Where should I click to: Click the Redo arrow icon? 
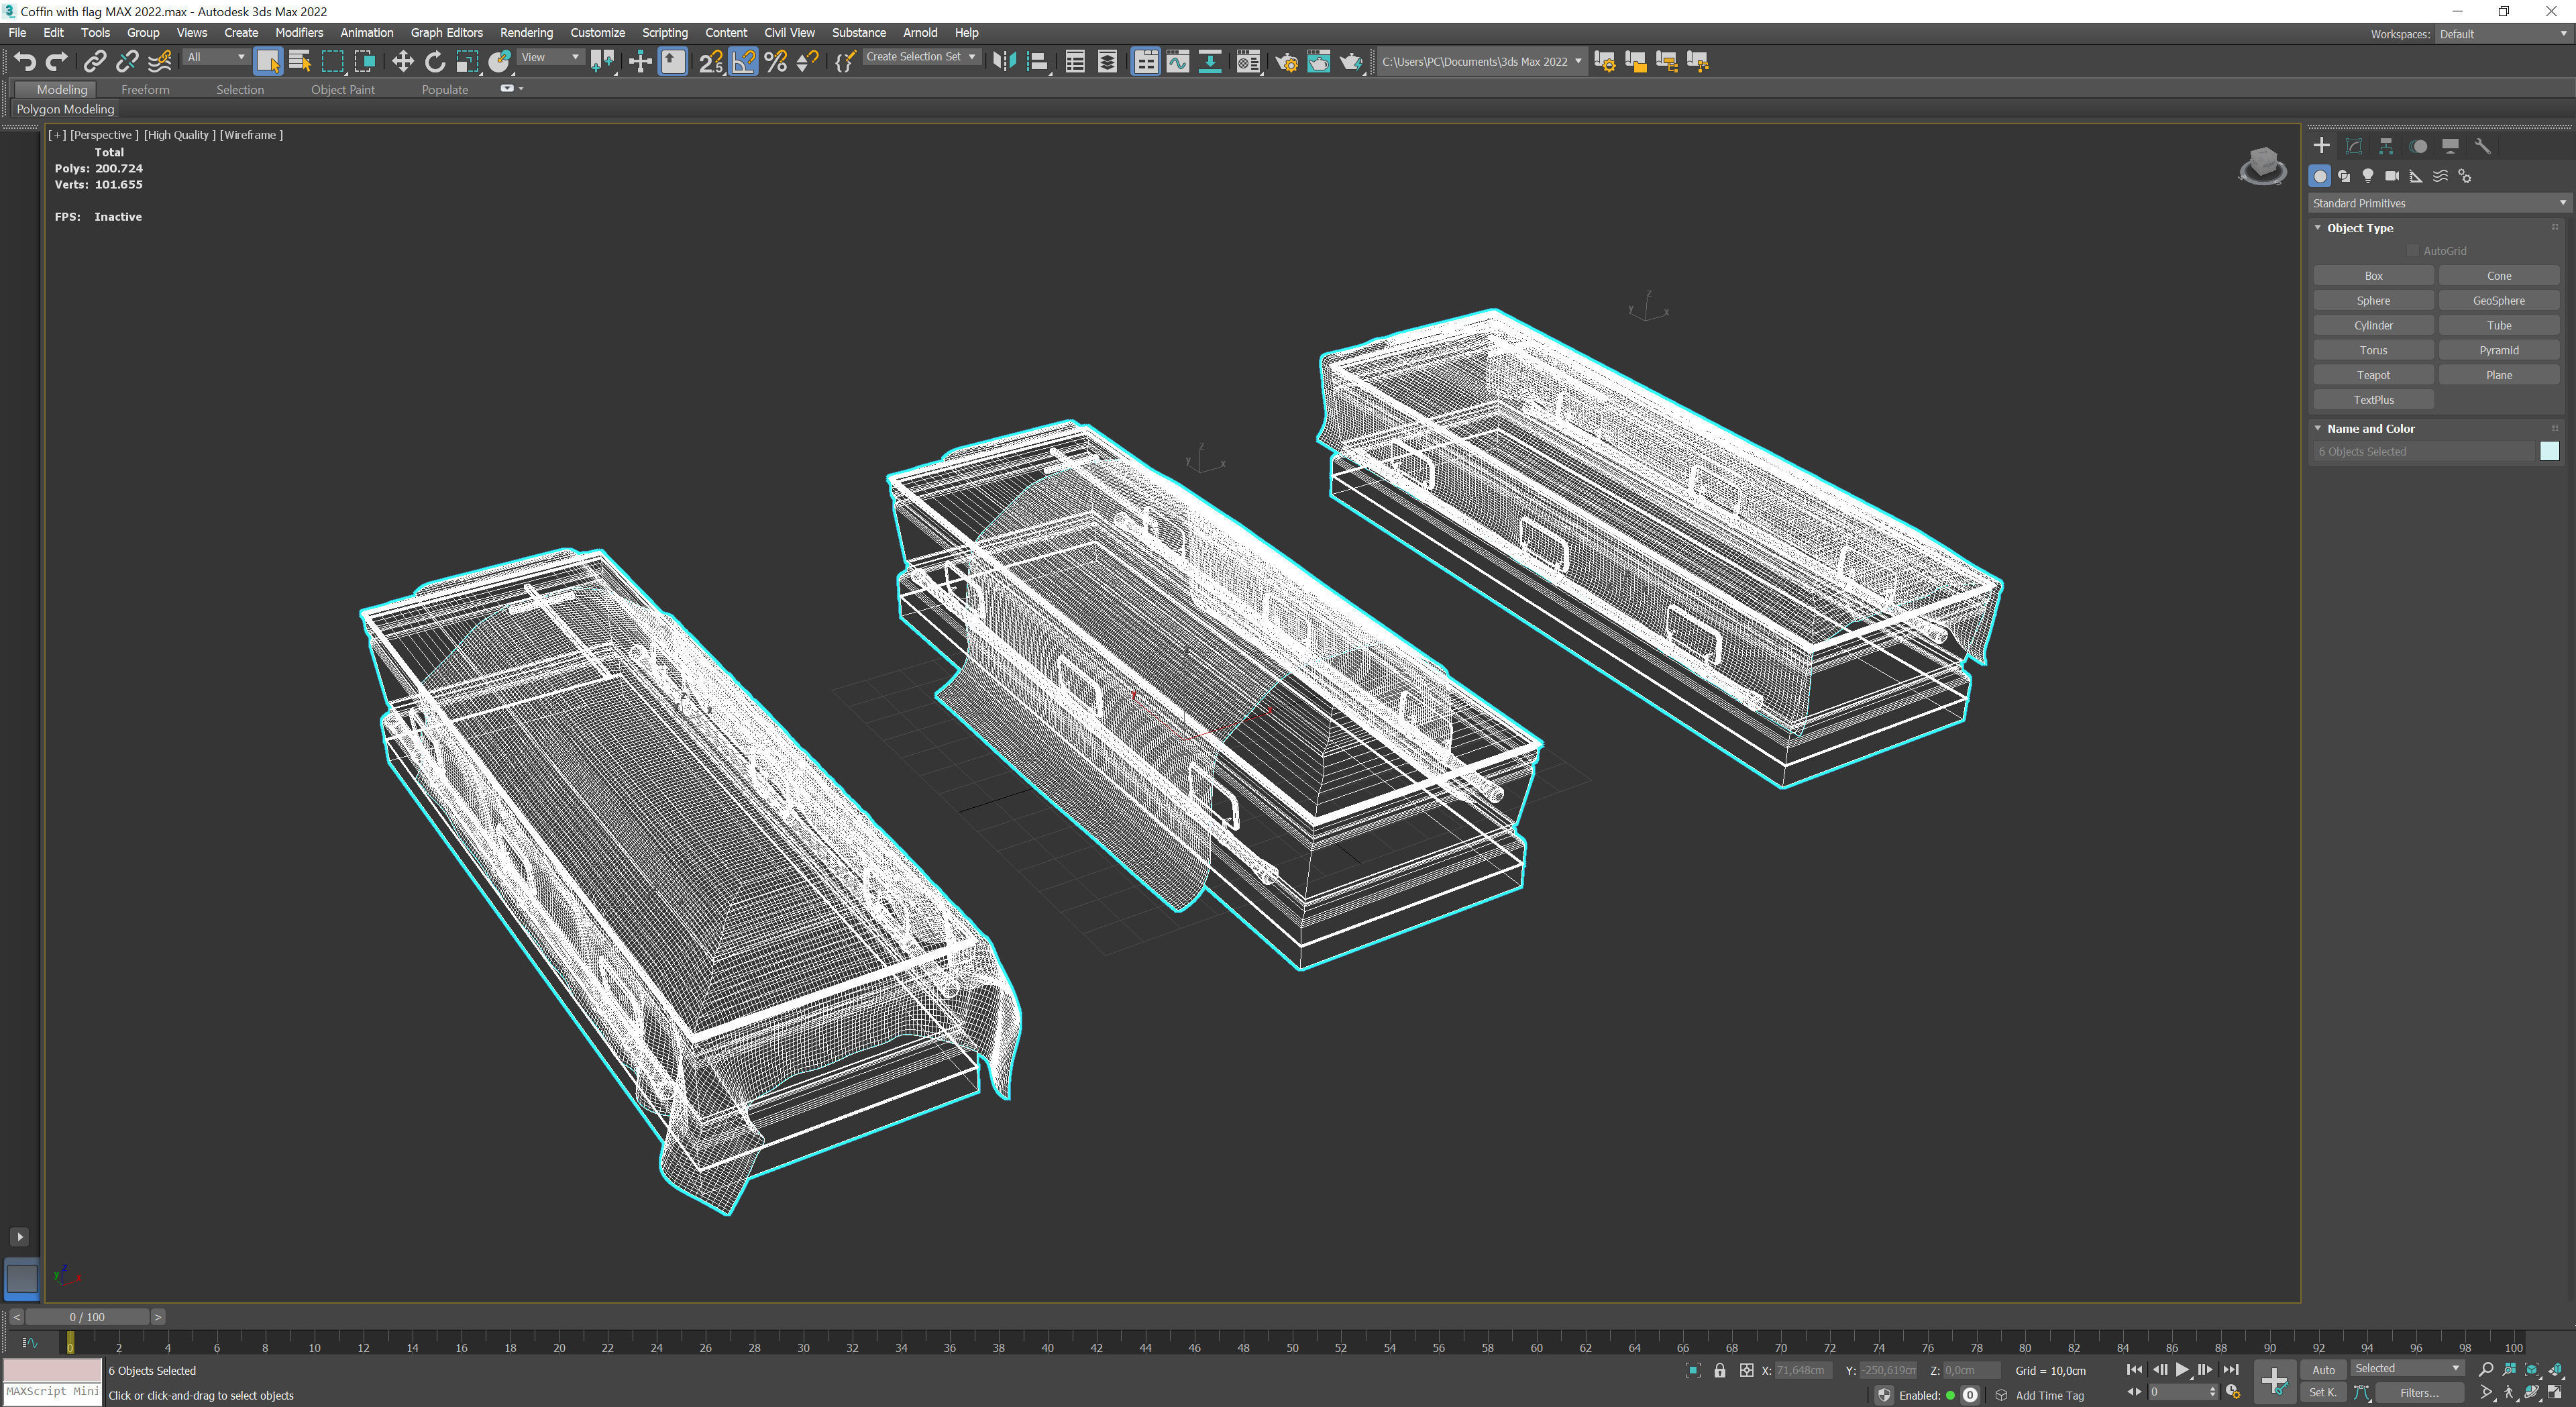point(57,62)
